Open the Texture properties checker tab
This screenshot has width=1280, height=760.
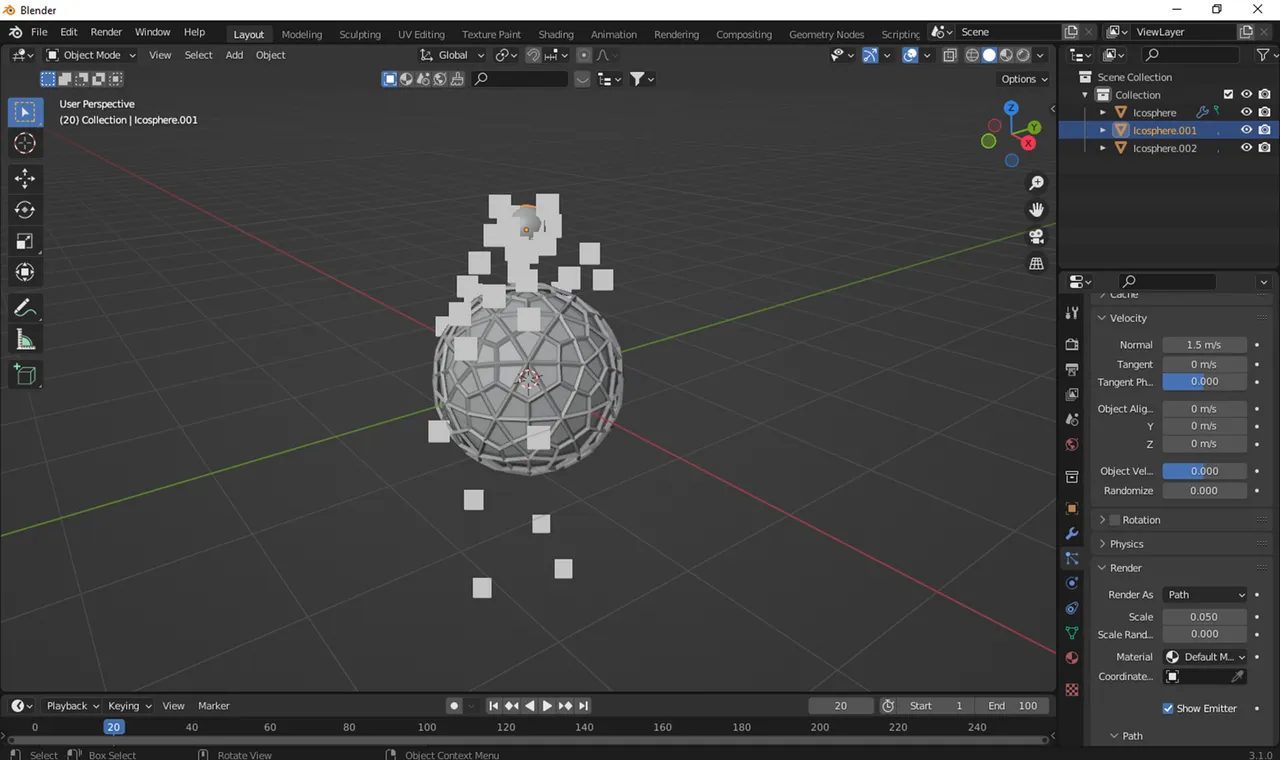click(x=1072, y=690)
